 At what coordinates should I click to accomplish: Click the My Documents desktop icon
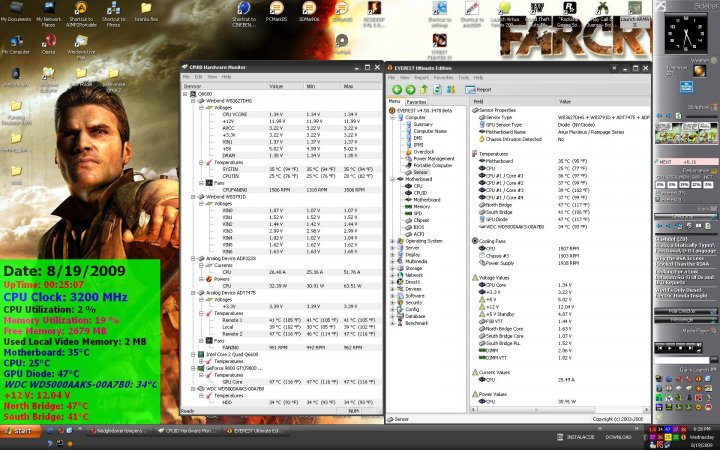pyautogui.click(x=16, y=12)
